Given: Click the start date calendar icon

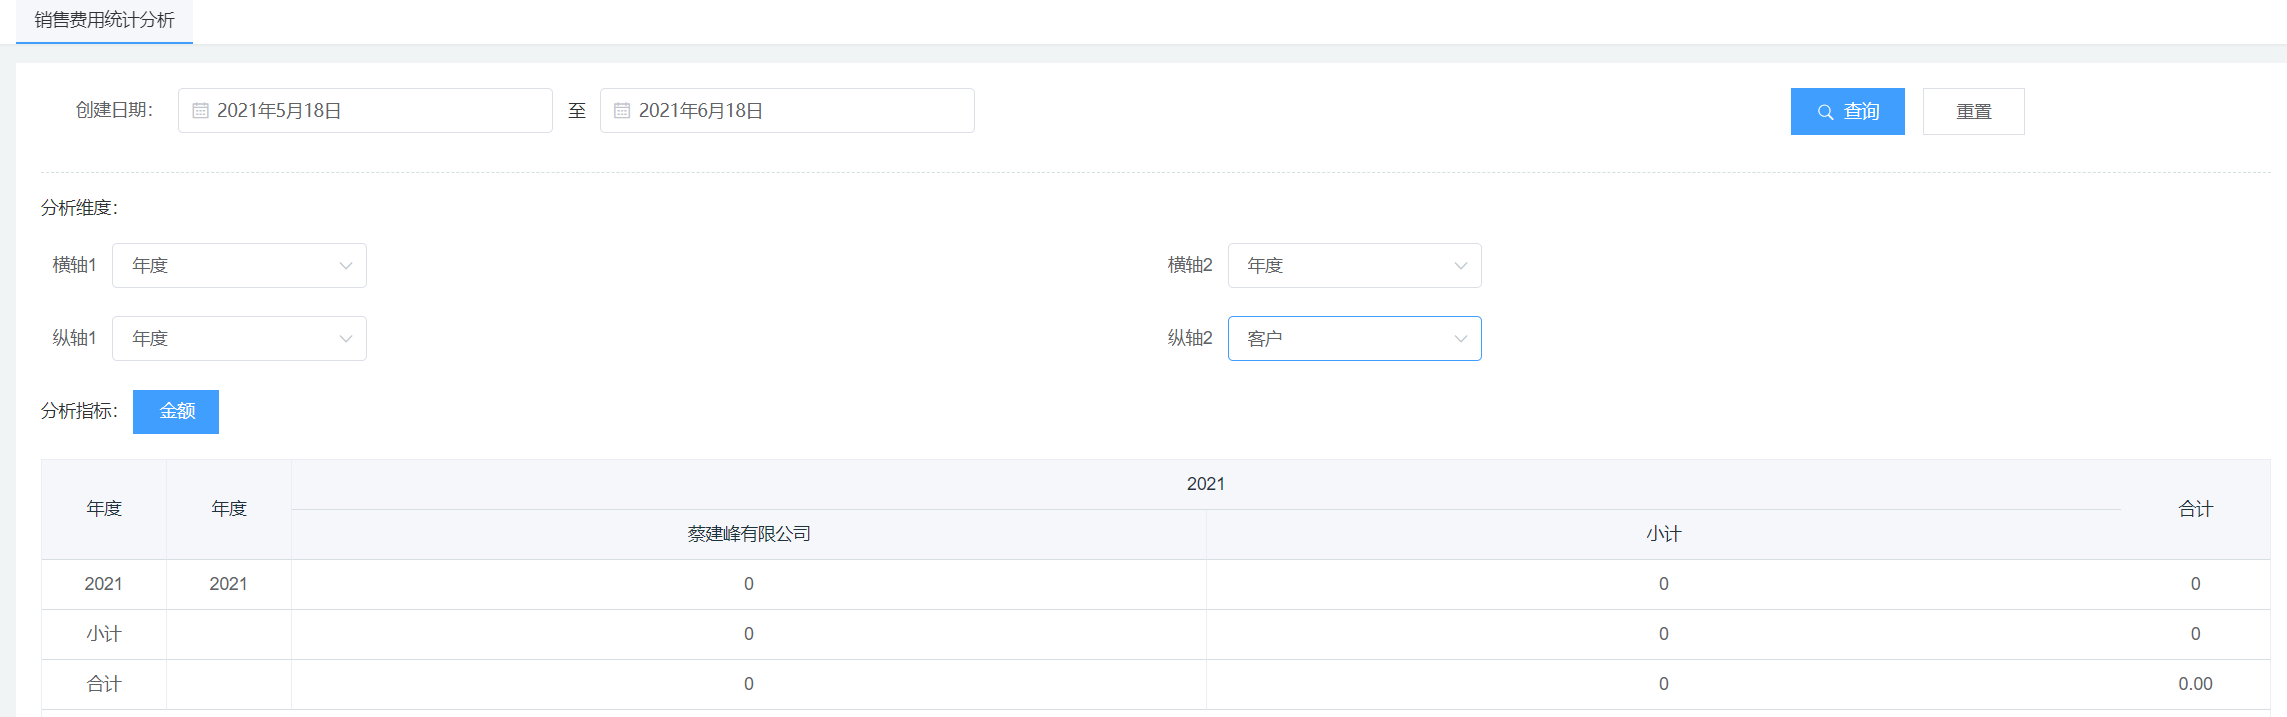Looking at the screenshot, I should click(x=200, y=111).
